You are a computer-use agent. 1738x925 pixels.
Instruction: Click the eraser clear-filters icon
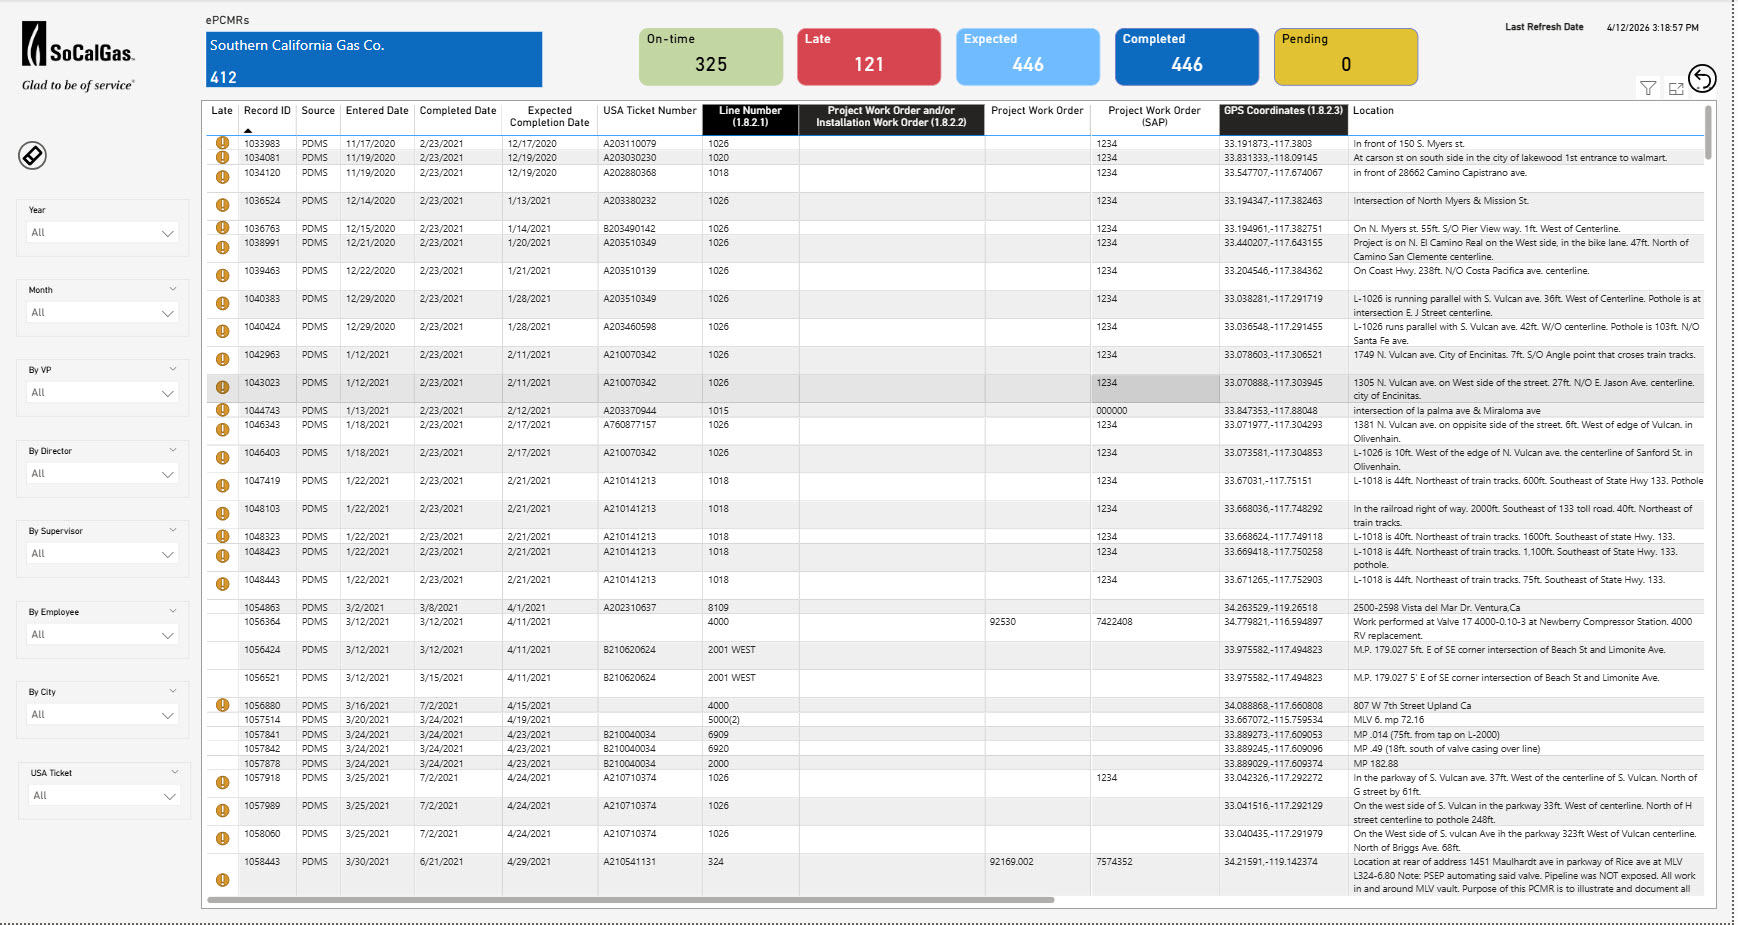click(x=32, y=155)
